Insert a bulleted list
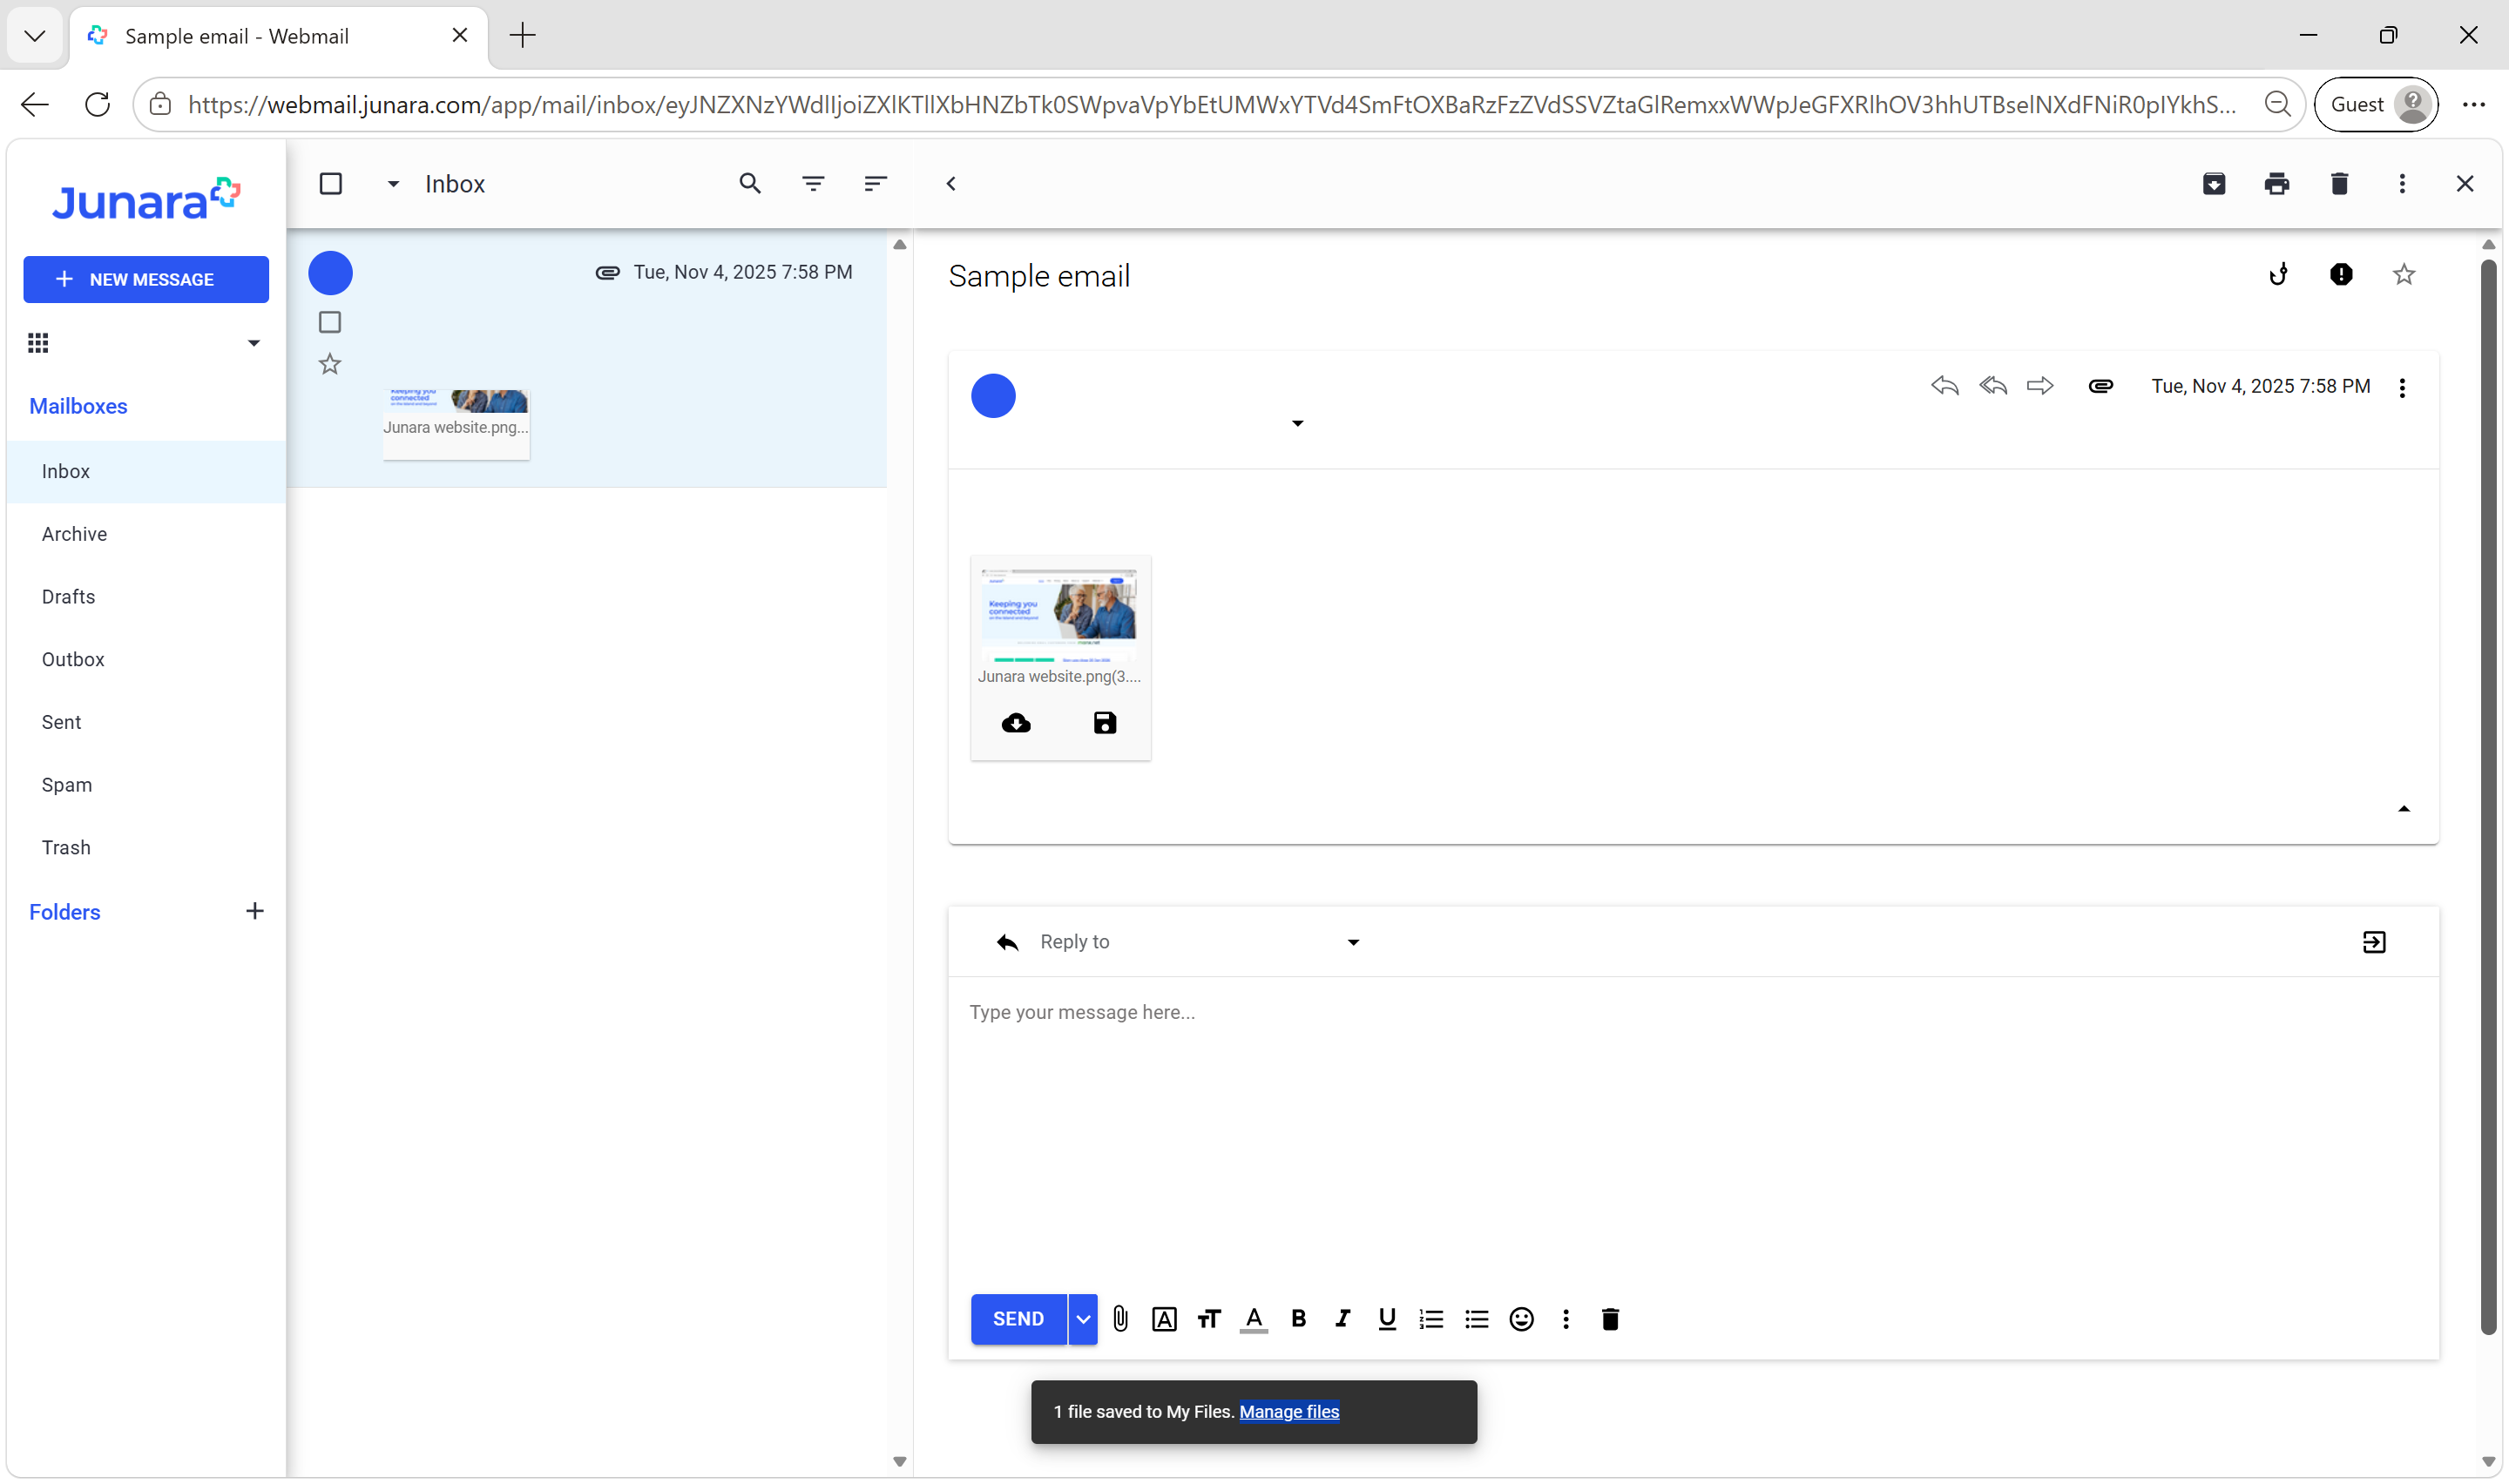This screenshot has width=2509, height=1484. pyautogui.click(x=1476, y=1319)
